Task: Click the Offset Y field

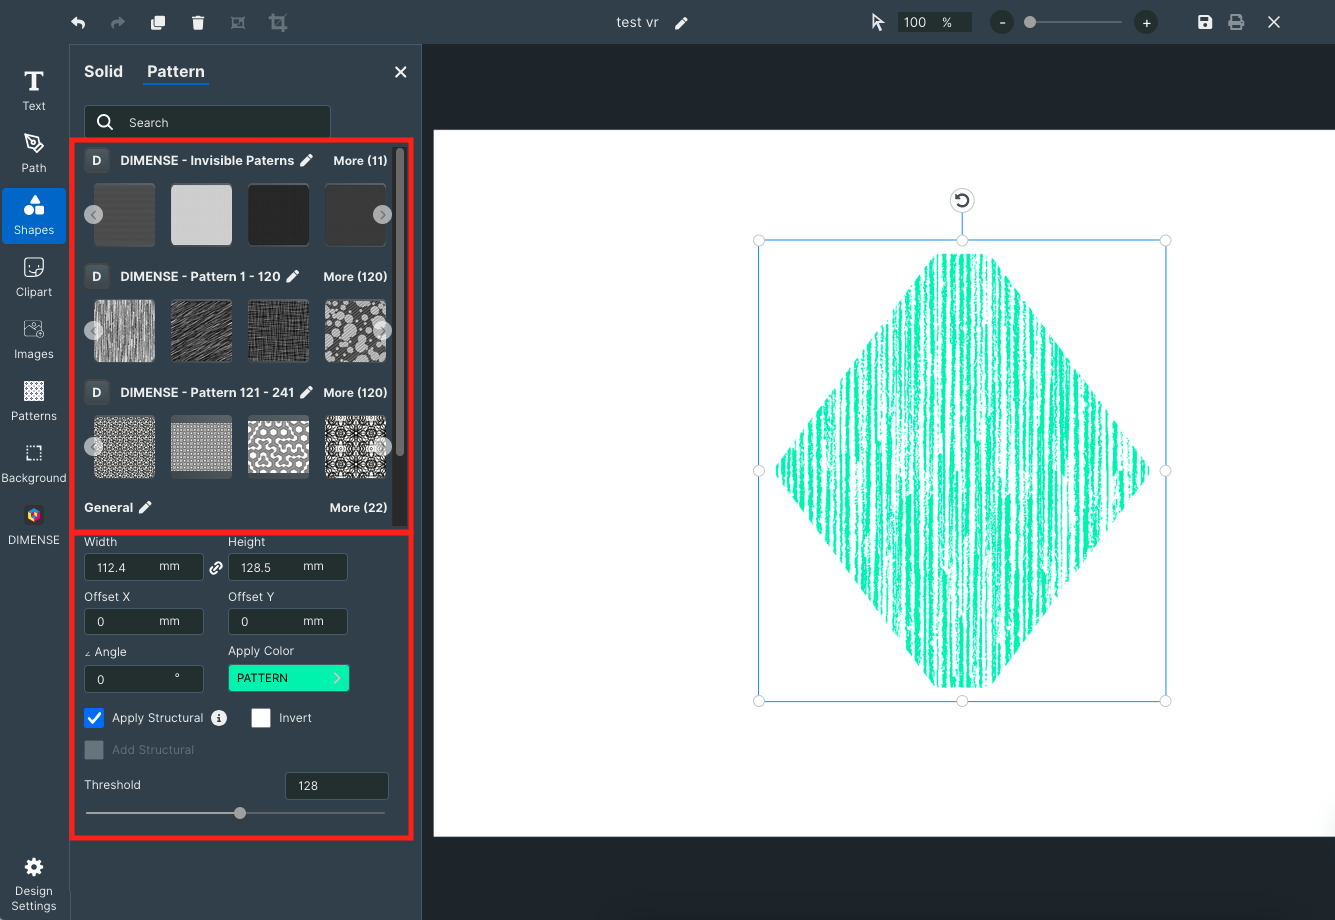Action: click(288, 621)
